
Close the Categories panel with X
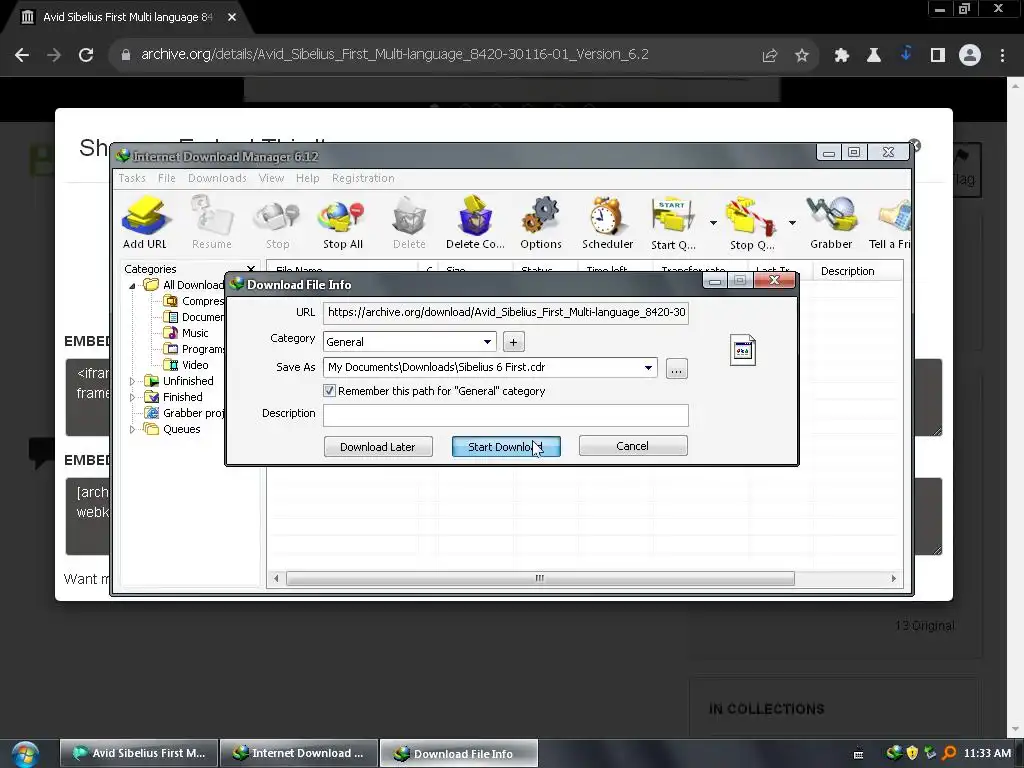tap(251, 269)
